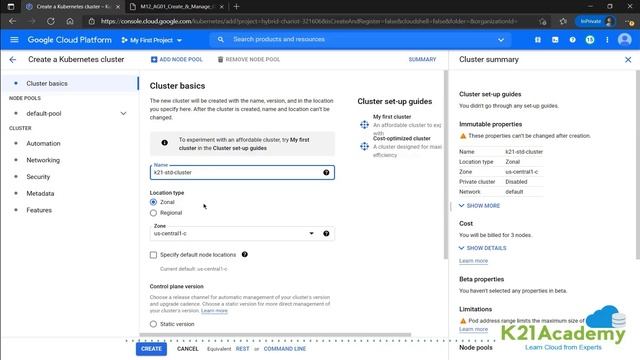640x360 pixels.
Task: Open the REST equivalent link
Action: (242, 349)
